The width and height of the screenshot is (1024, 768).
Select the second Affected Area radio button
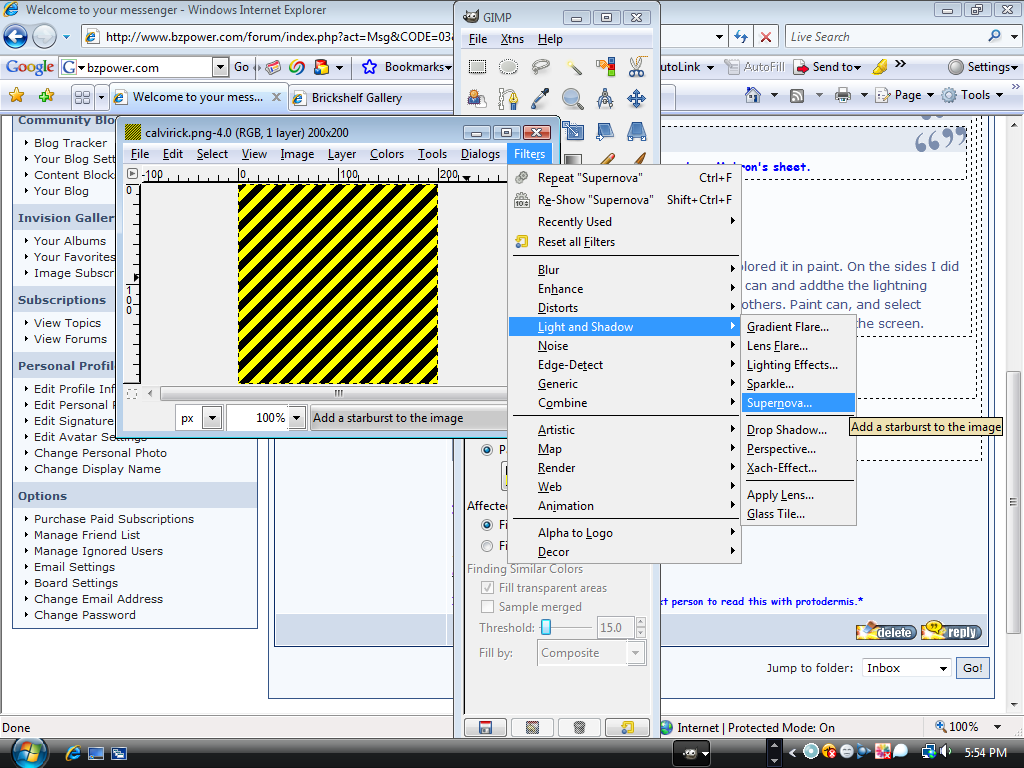tap(487, 546)
